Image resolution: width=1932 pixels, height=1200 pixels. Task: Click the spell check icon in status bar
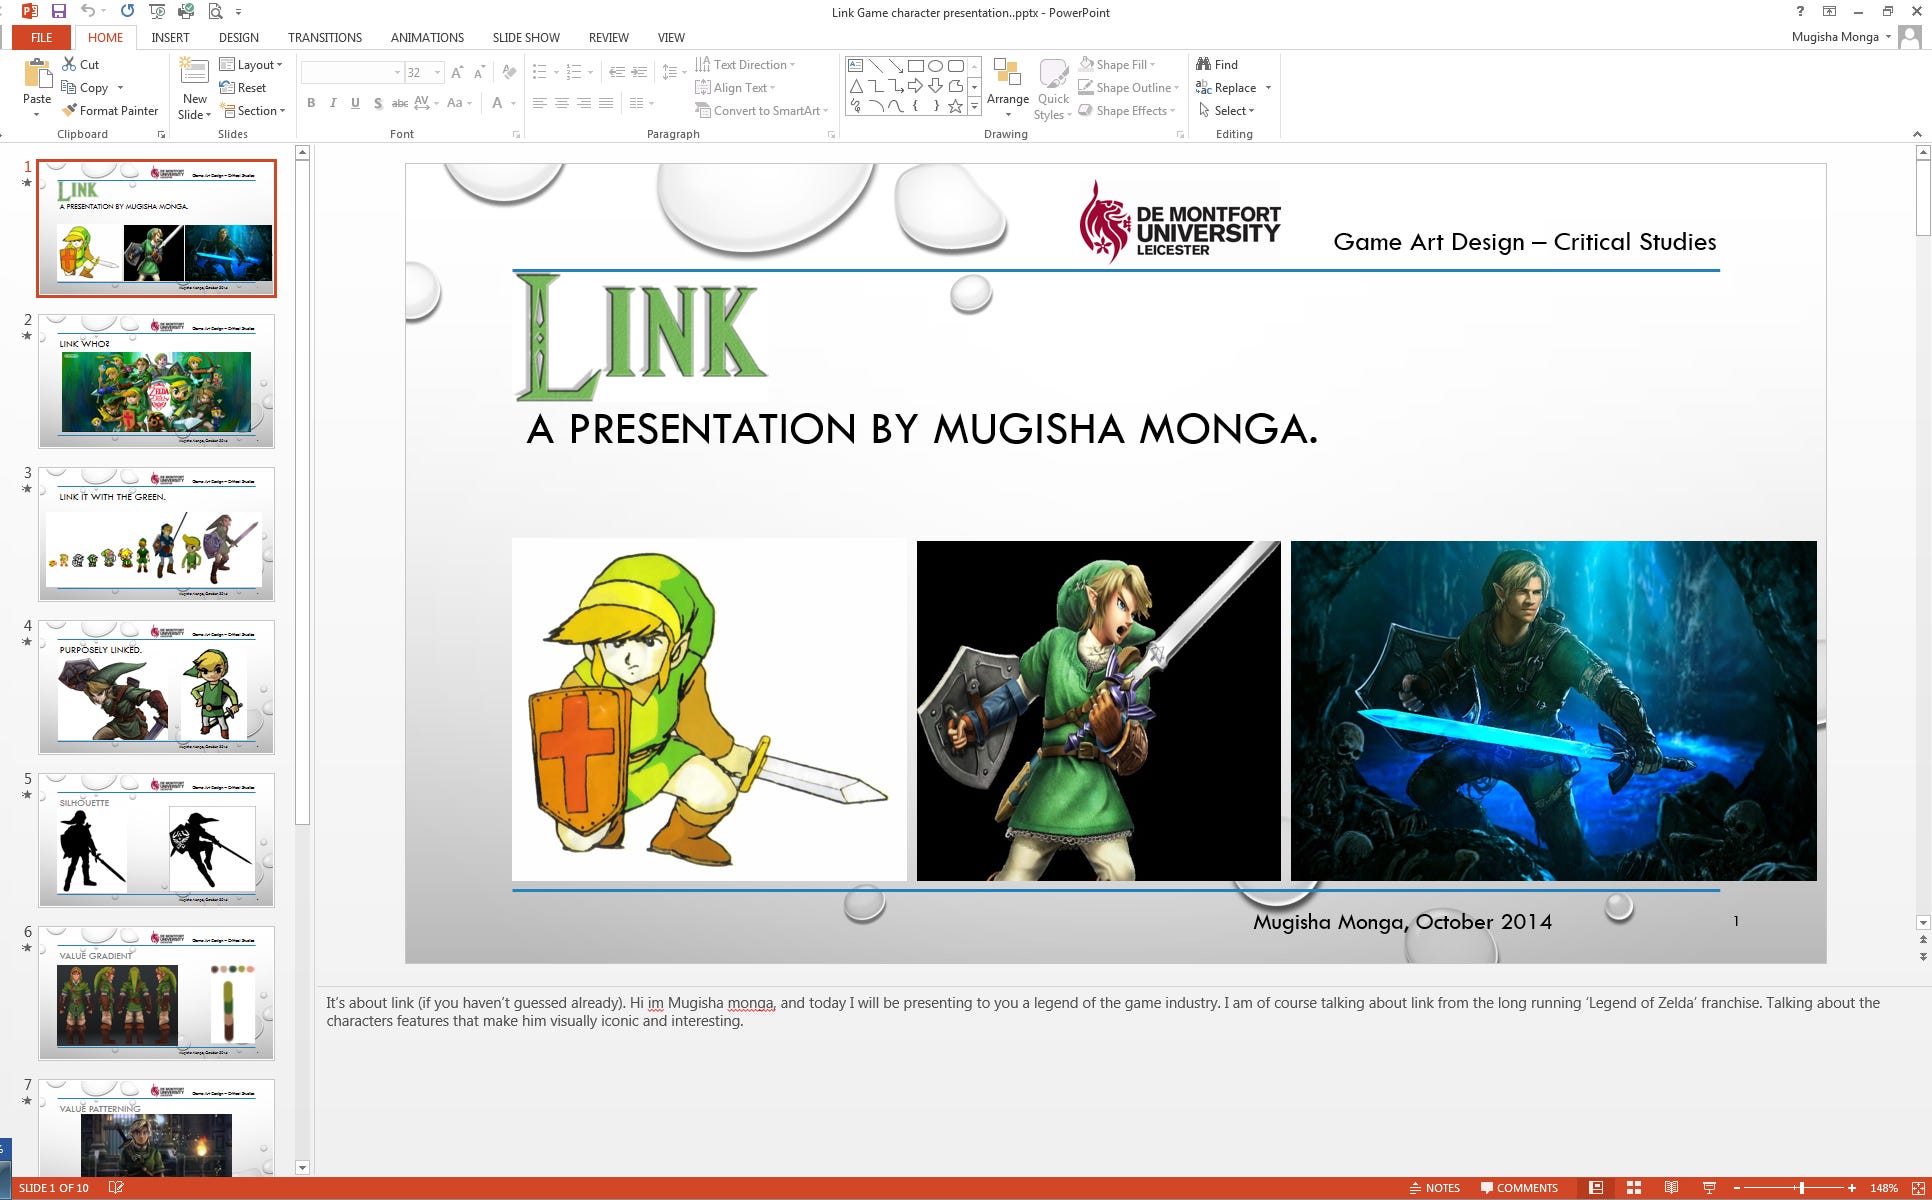coord(116,1188)
